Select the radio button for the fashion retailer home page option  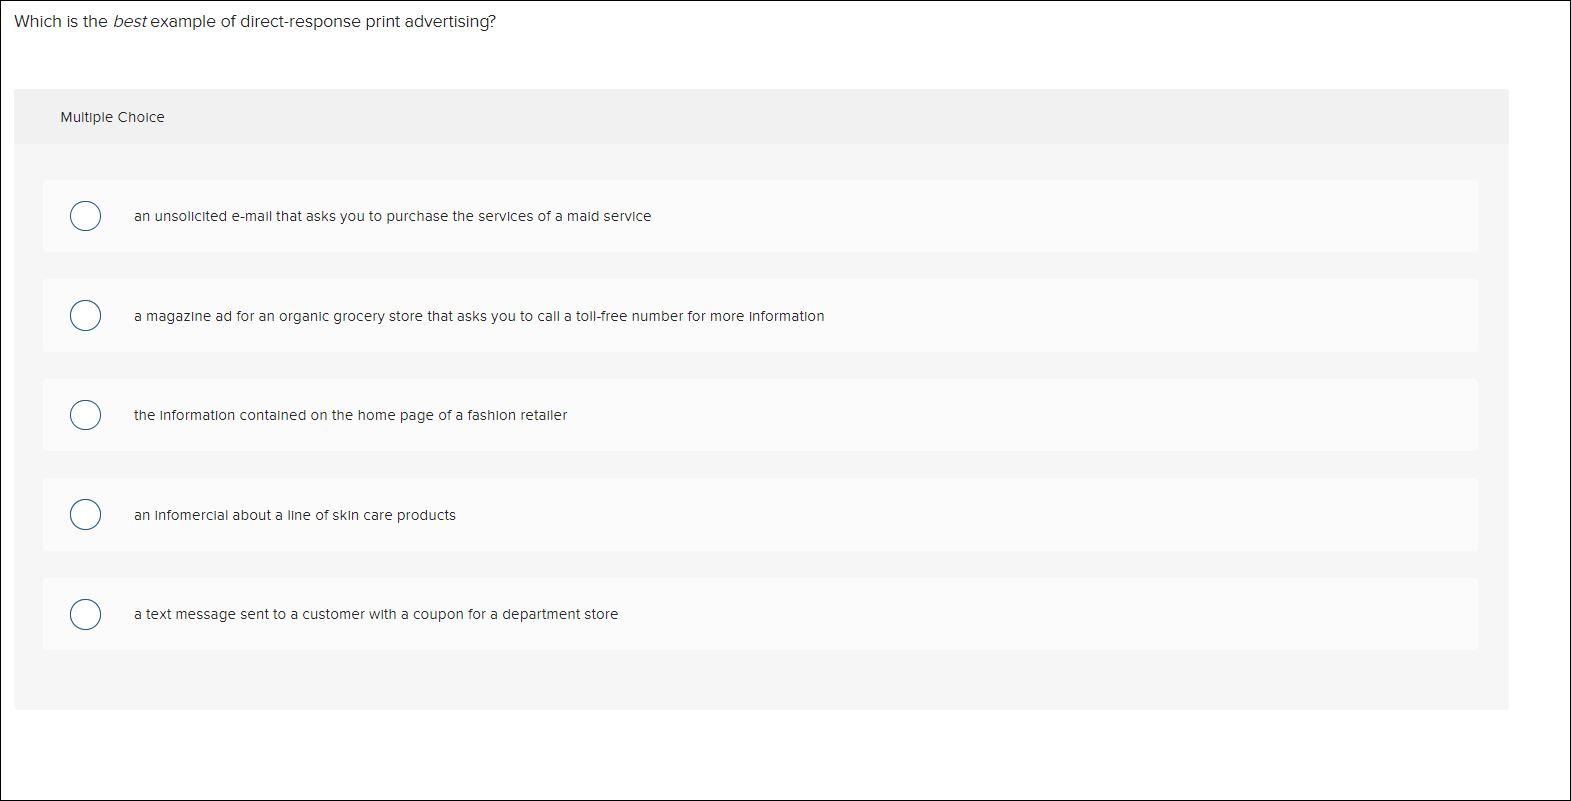85,414
